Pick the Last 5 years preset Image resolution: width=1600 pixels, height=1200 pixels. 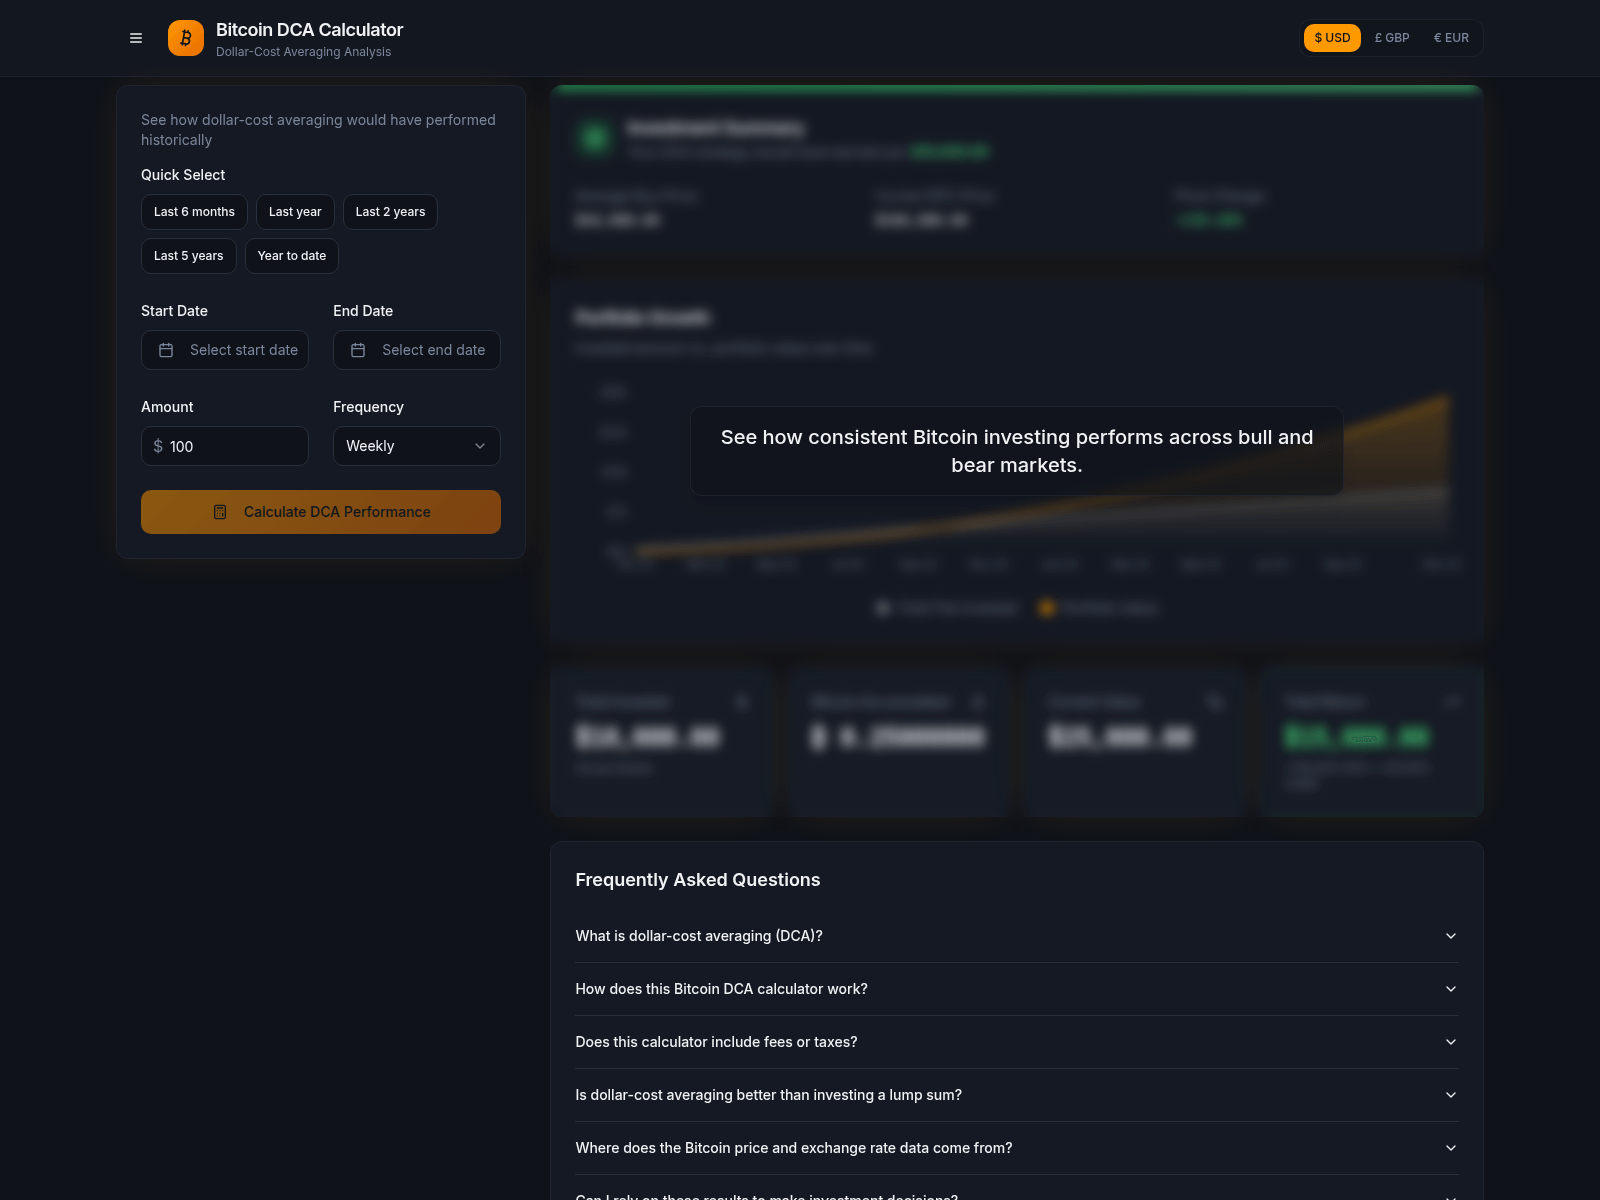(x=188, y=256)
